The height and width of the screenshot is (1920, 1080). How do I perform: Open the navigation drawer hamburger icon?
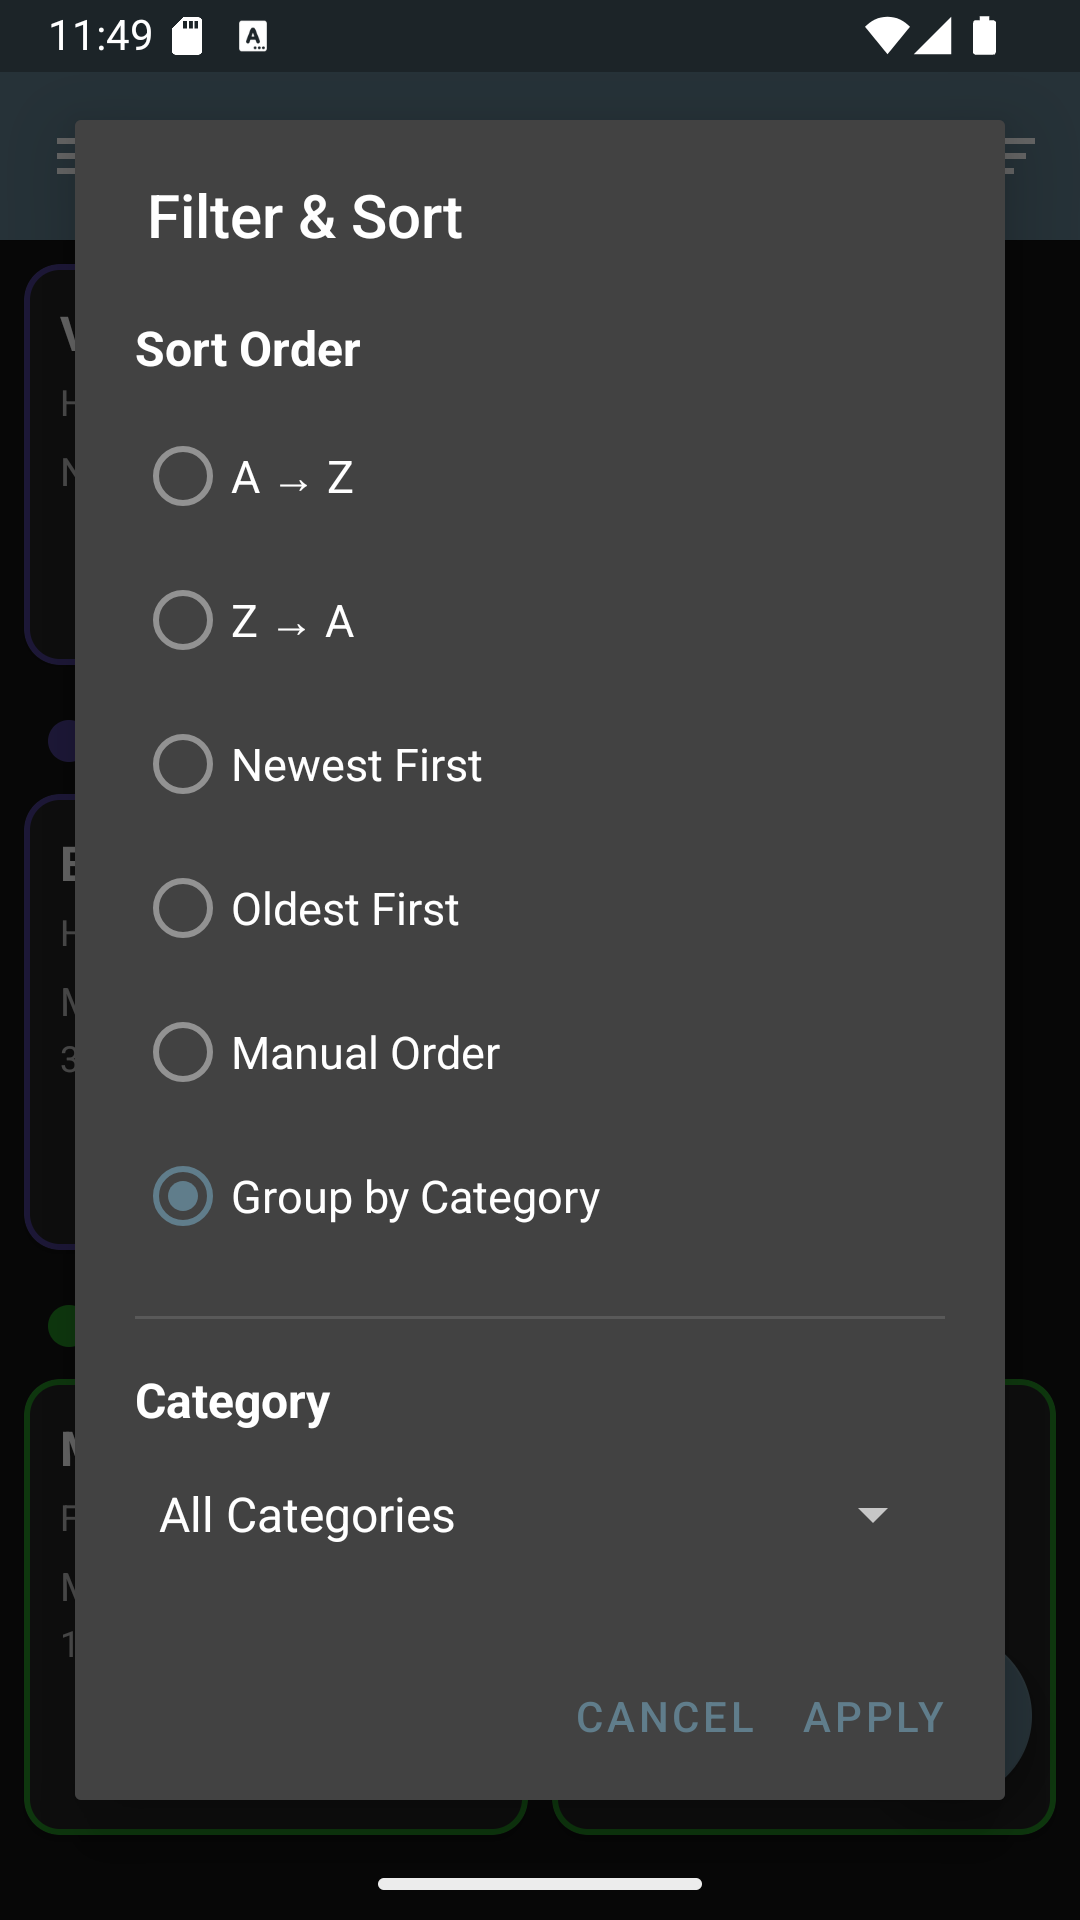pyautogui.click(x=64, y=157)
